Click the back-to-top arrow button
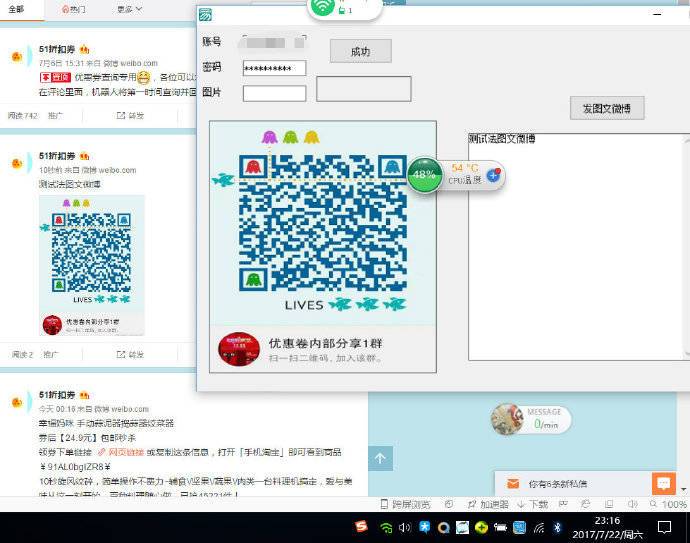The width and height of the screenshot is (690, 543). (x=380, y=458)
